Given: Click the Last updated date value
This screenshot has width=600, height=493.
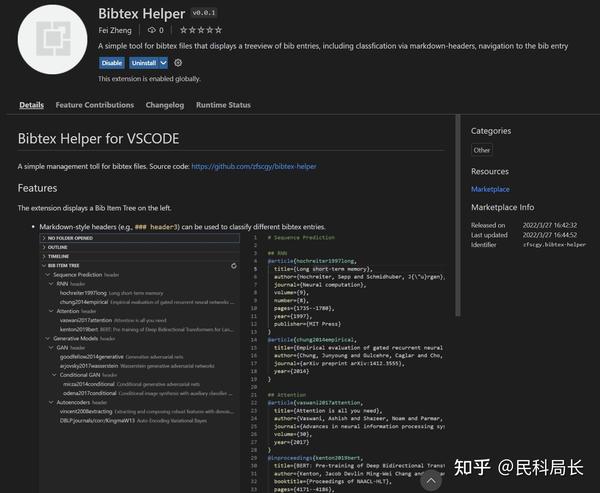Looking at the screenshot, I should point(550,235).
